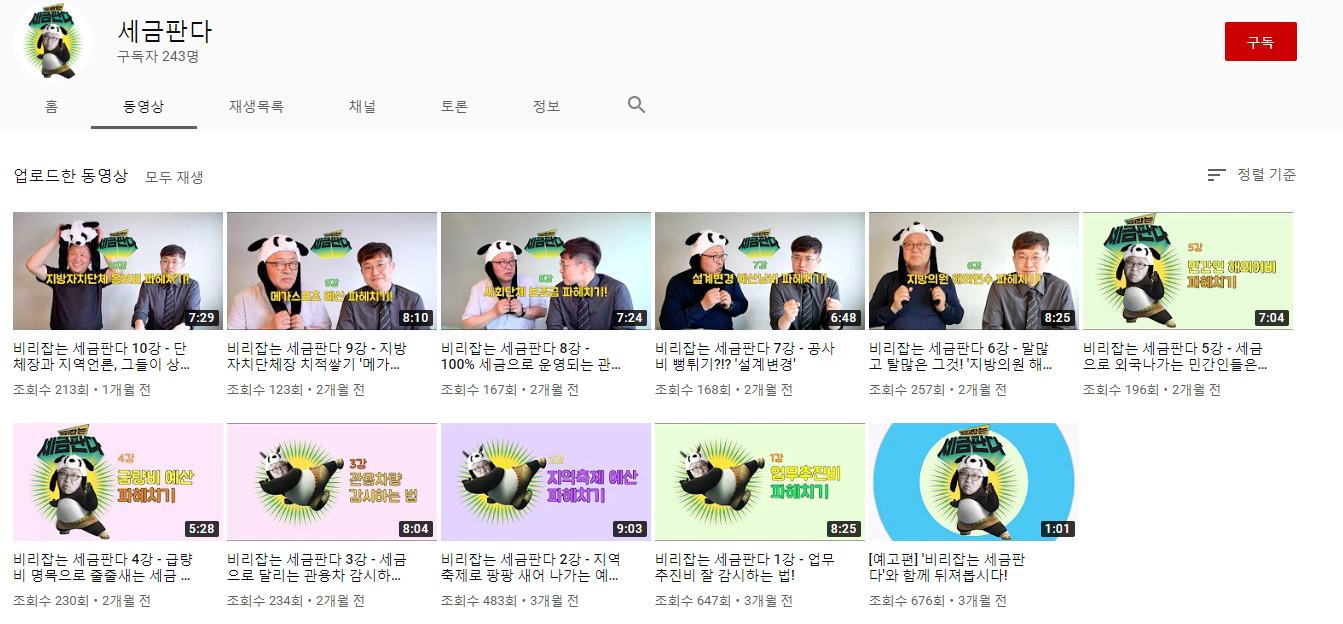
Task: Click 조회수 213회 view count text
Action: pos(50,390)
